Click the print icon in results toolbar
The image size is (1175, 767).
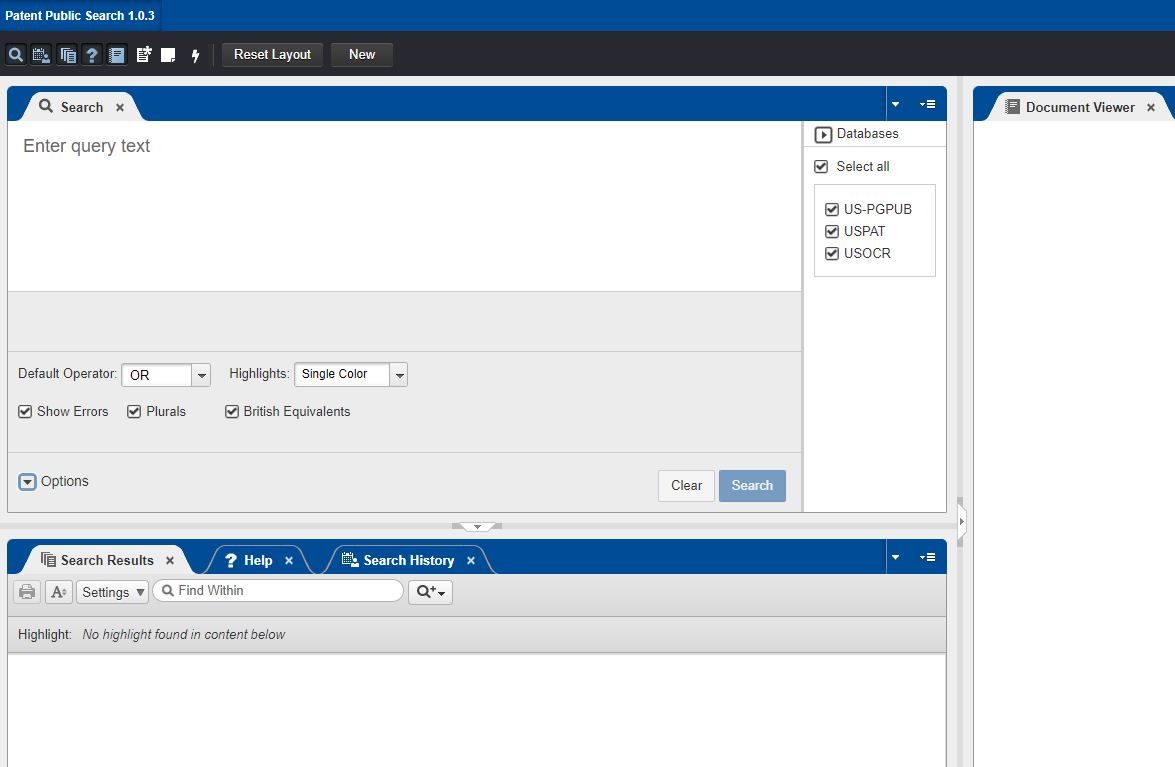pyautogui.click(x=27, y=592)
